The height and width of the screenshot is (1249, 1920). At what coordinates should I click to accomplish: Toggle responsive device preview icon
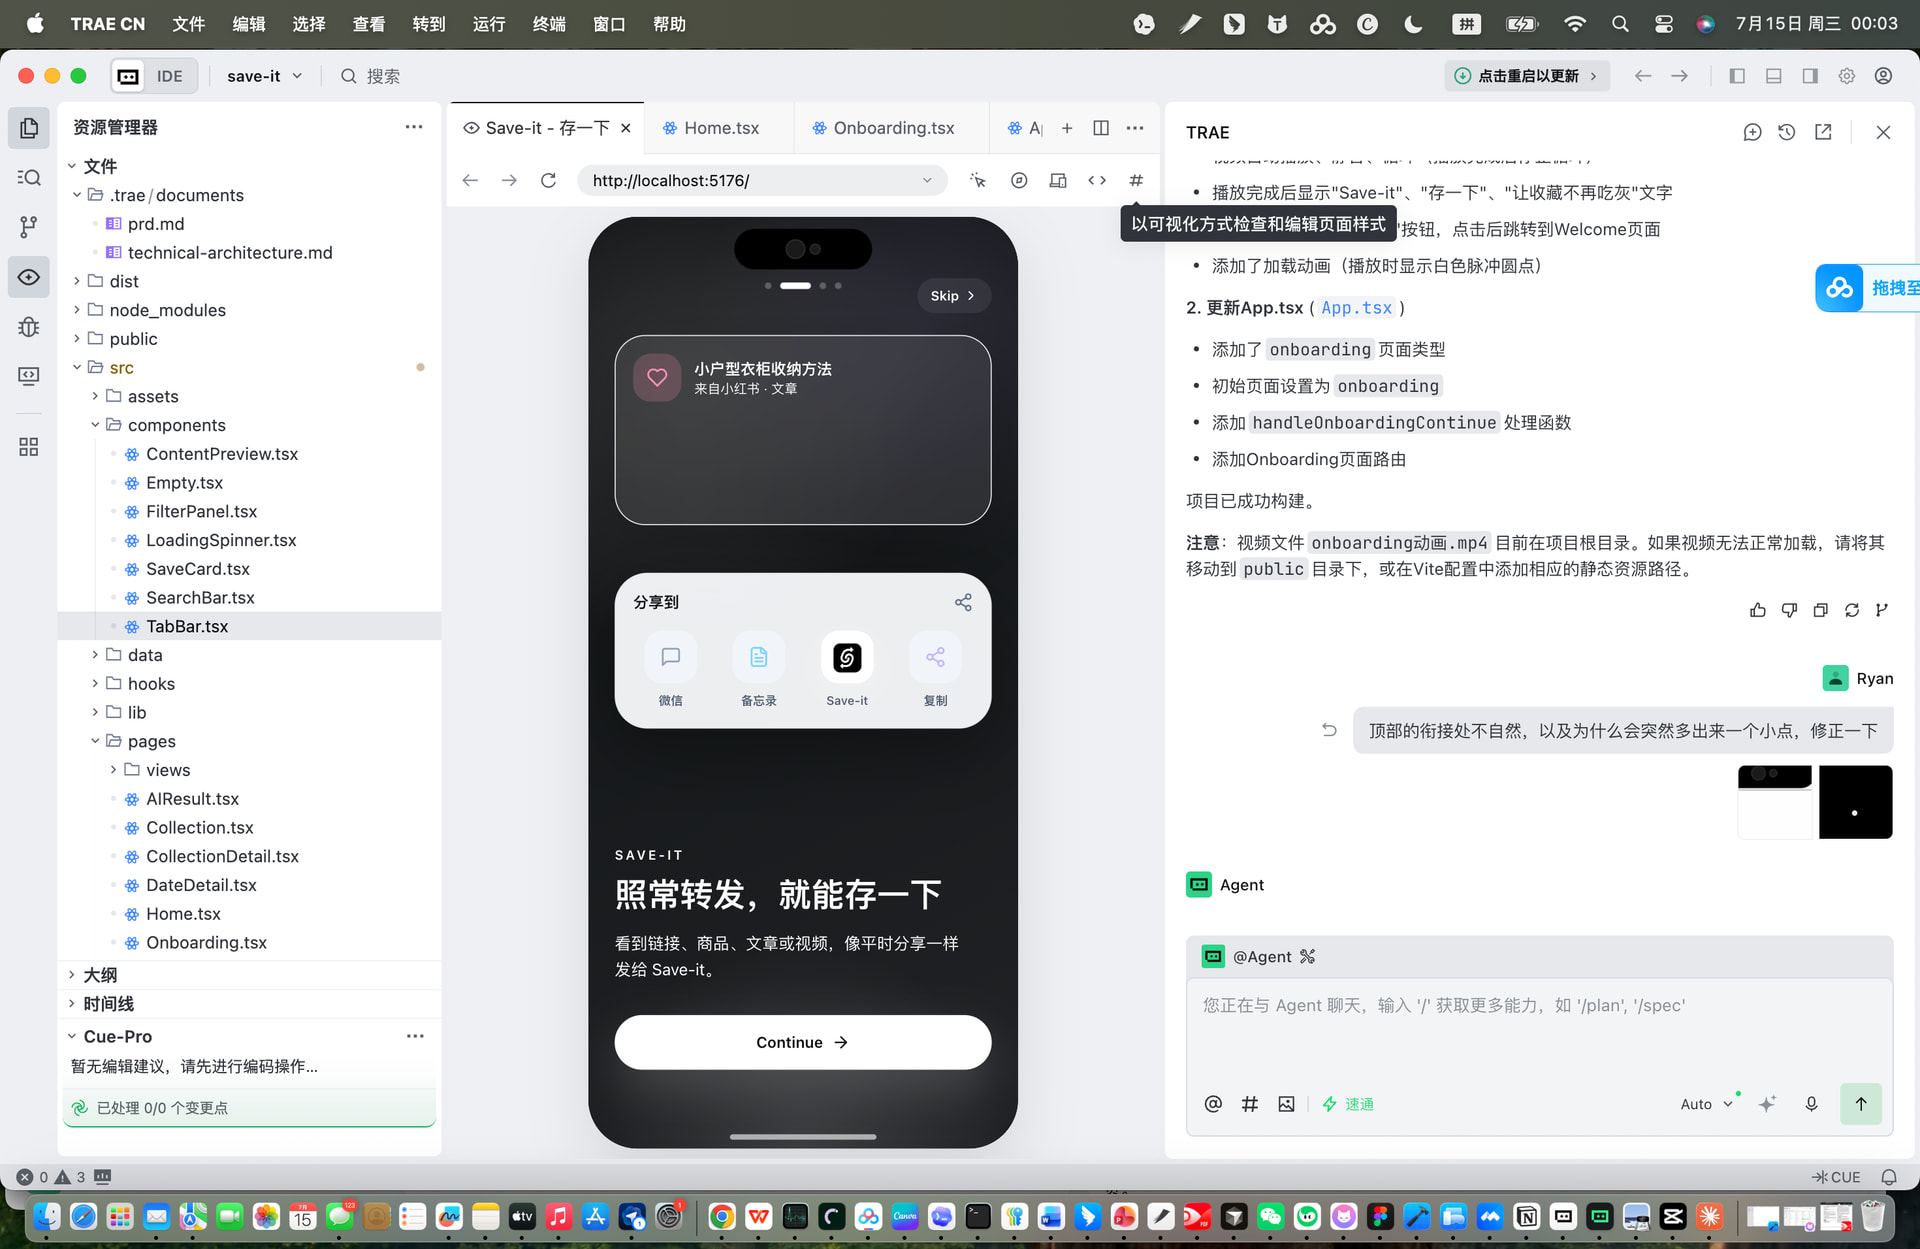(x=1058, y=180)
